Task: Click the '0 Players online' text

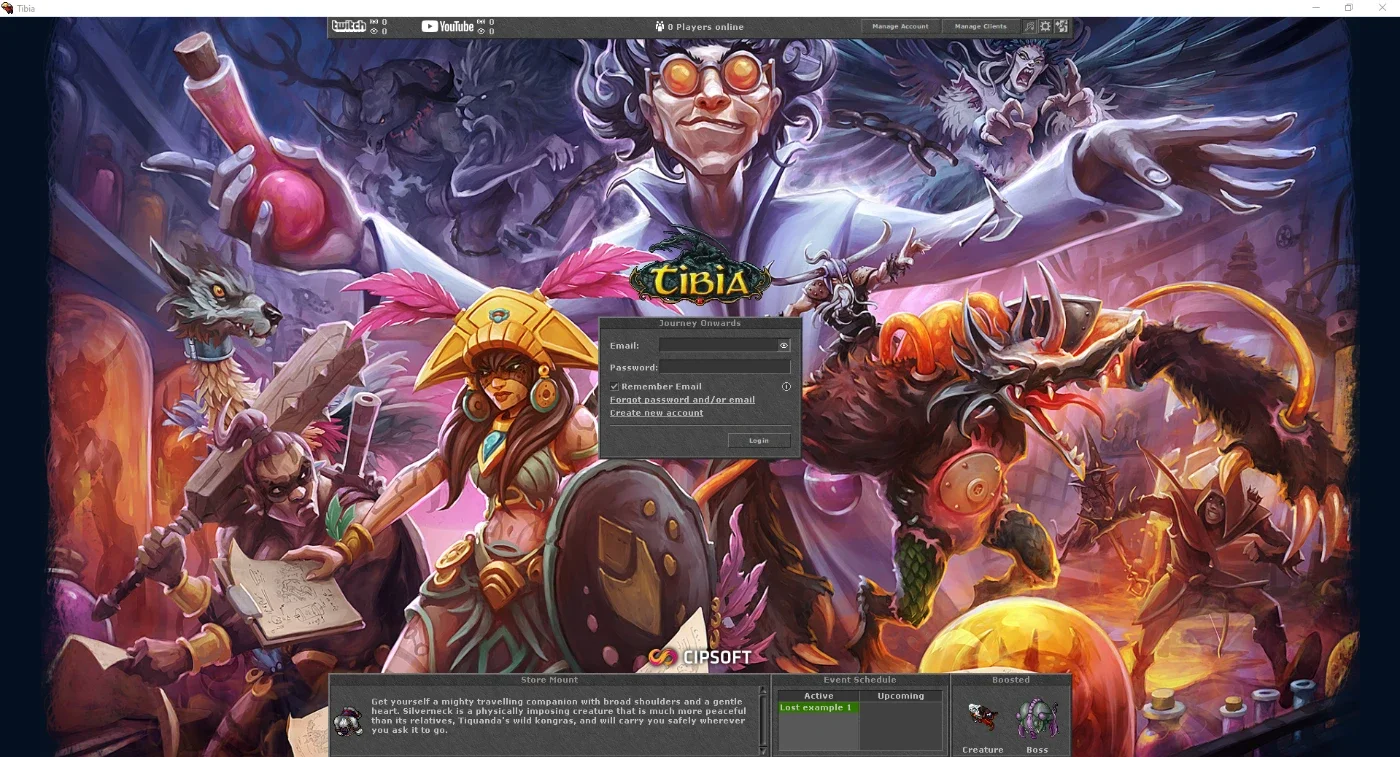Action: coord(706,27)
